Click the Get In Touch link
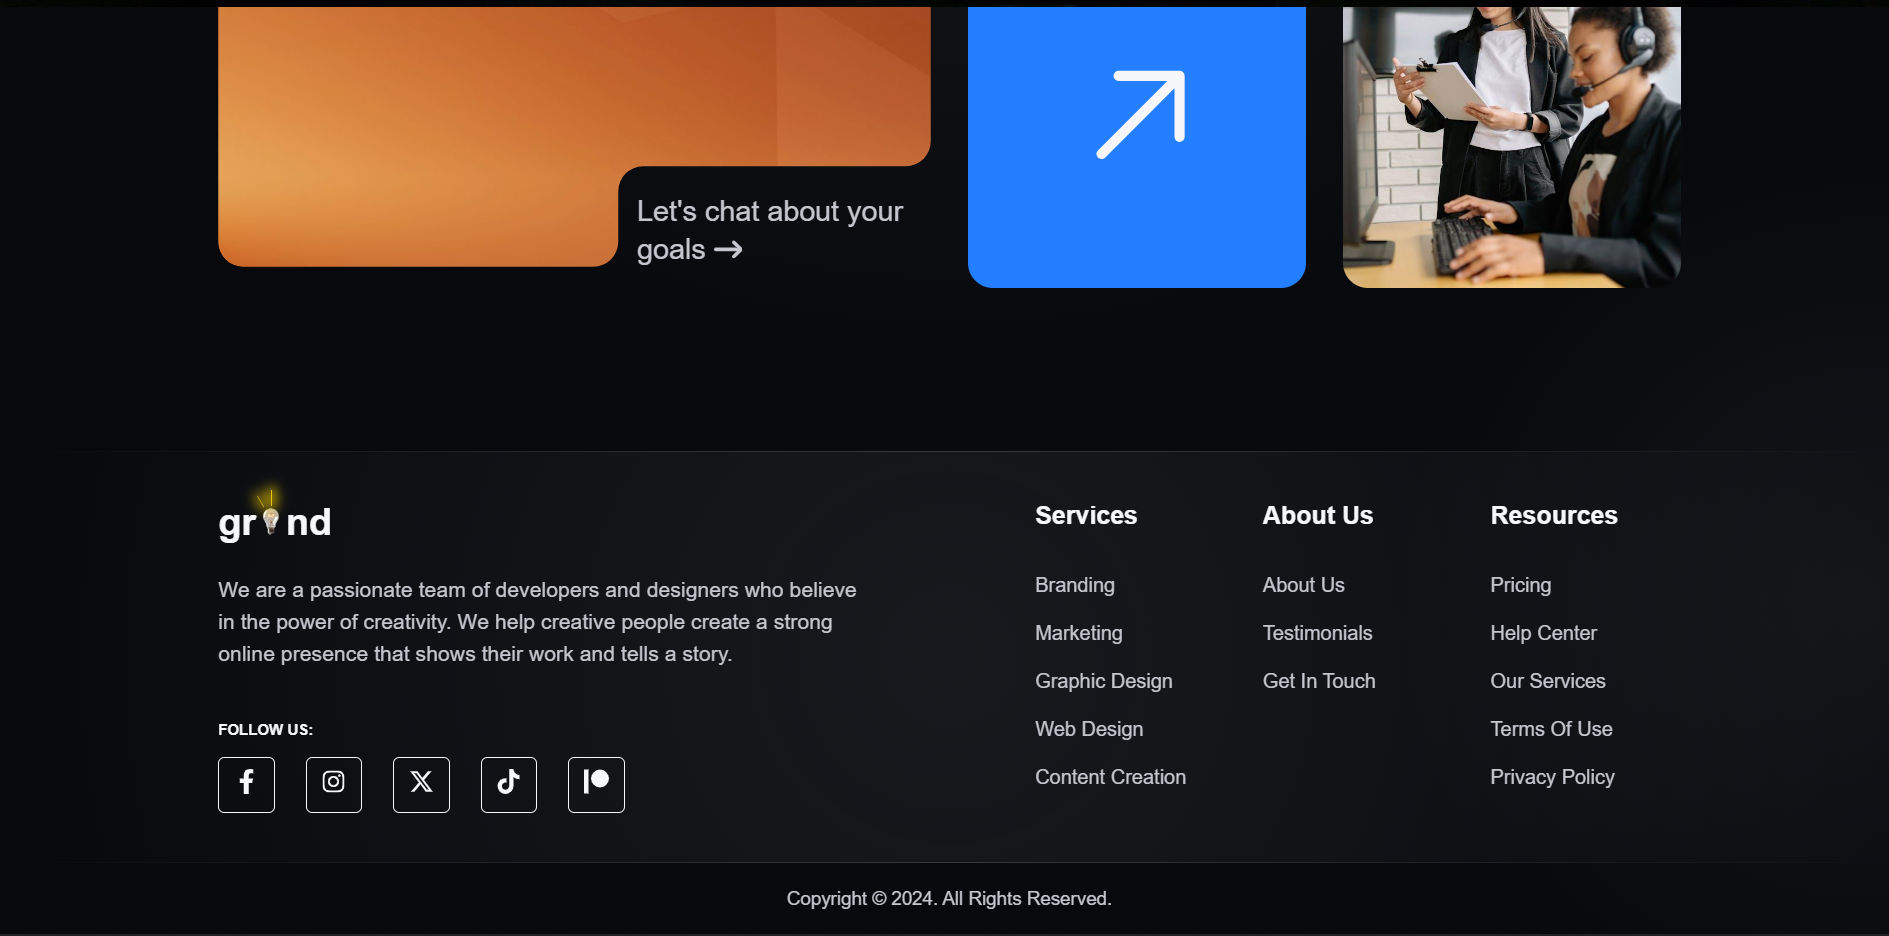The image size is (1889, 936). pos(1318,681)
